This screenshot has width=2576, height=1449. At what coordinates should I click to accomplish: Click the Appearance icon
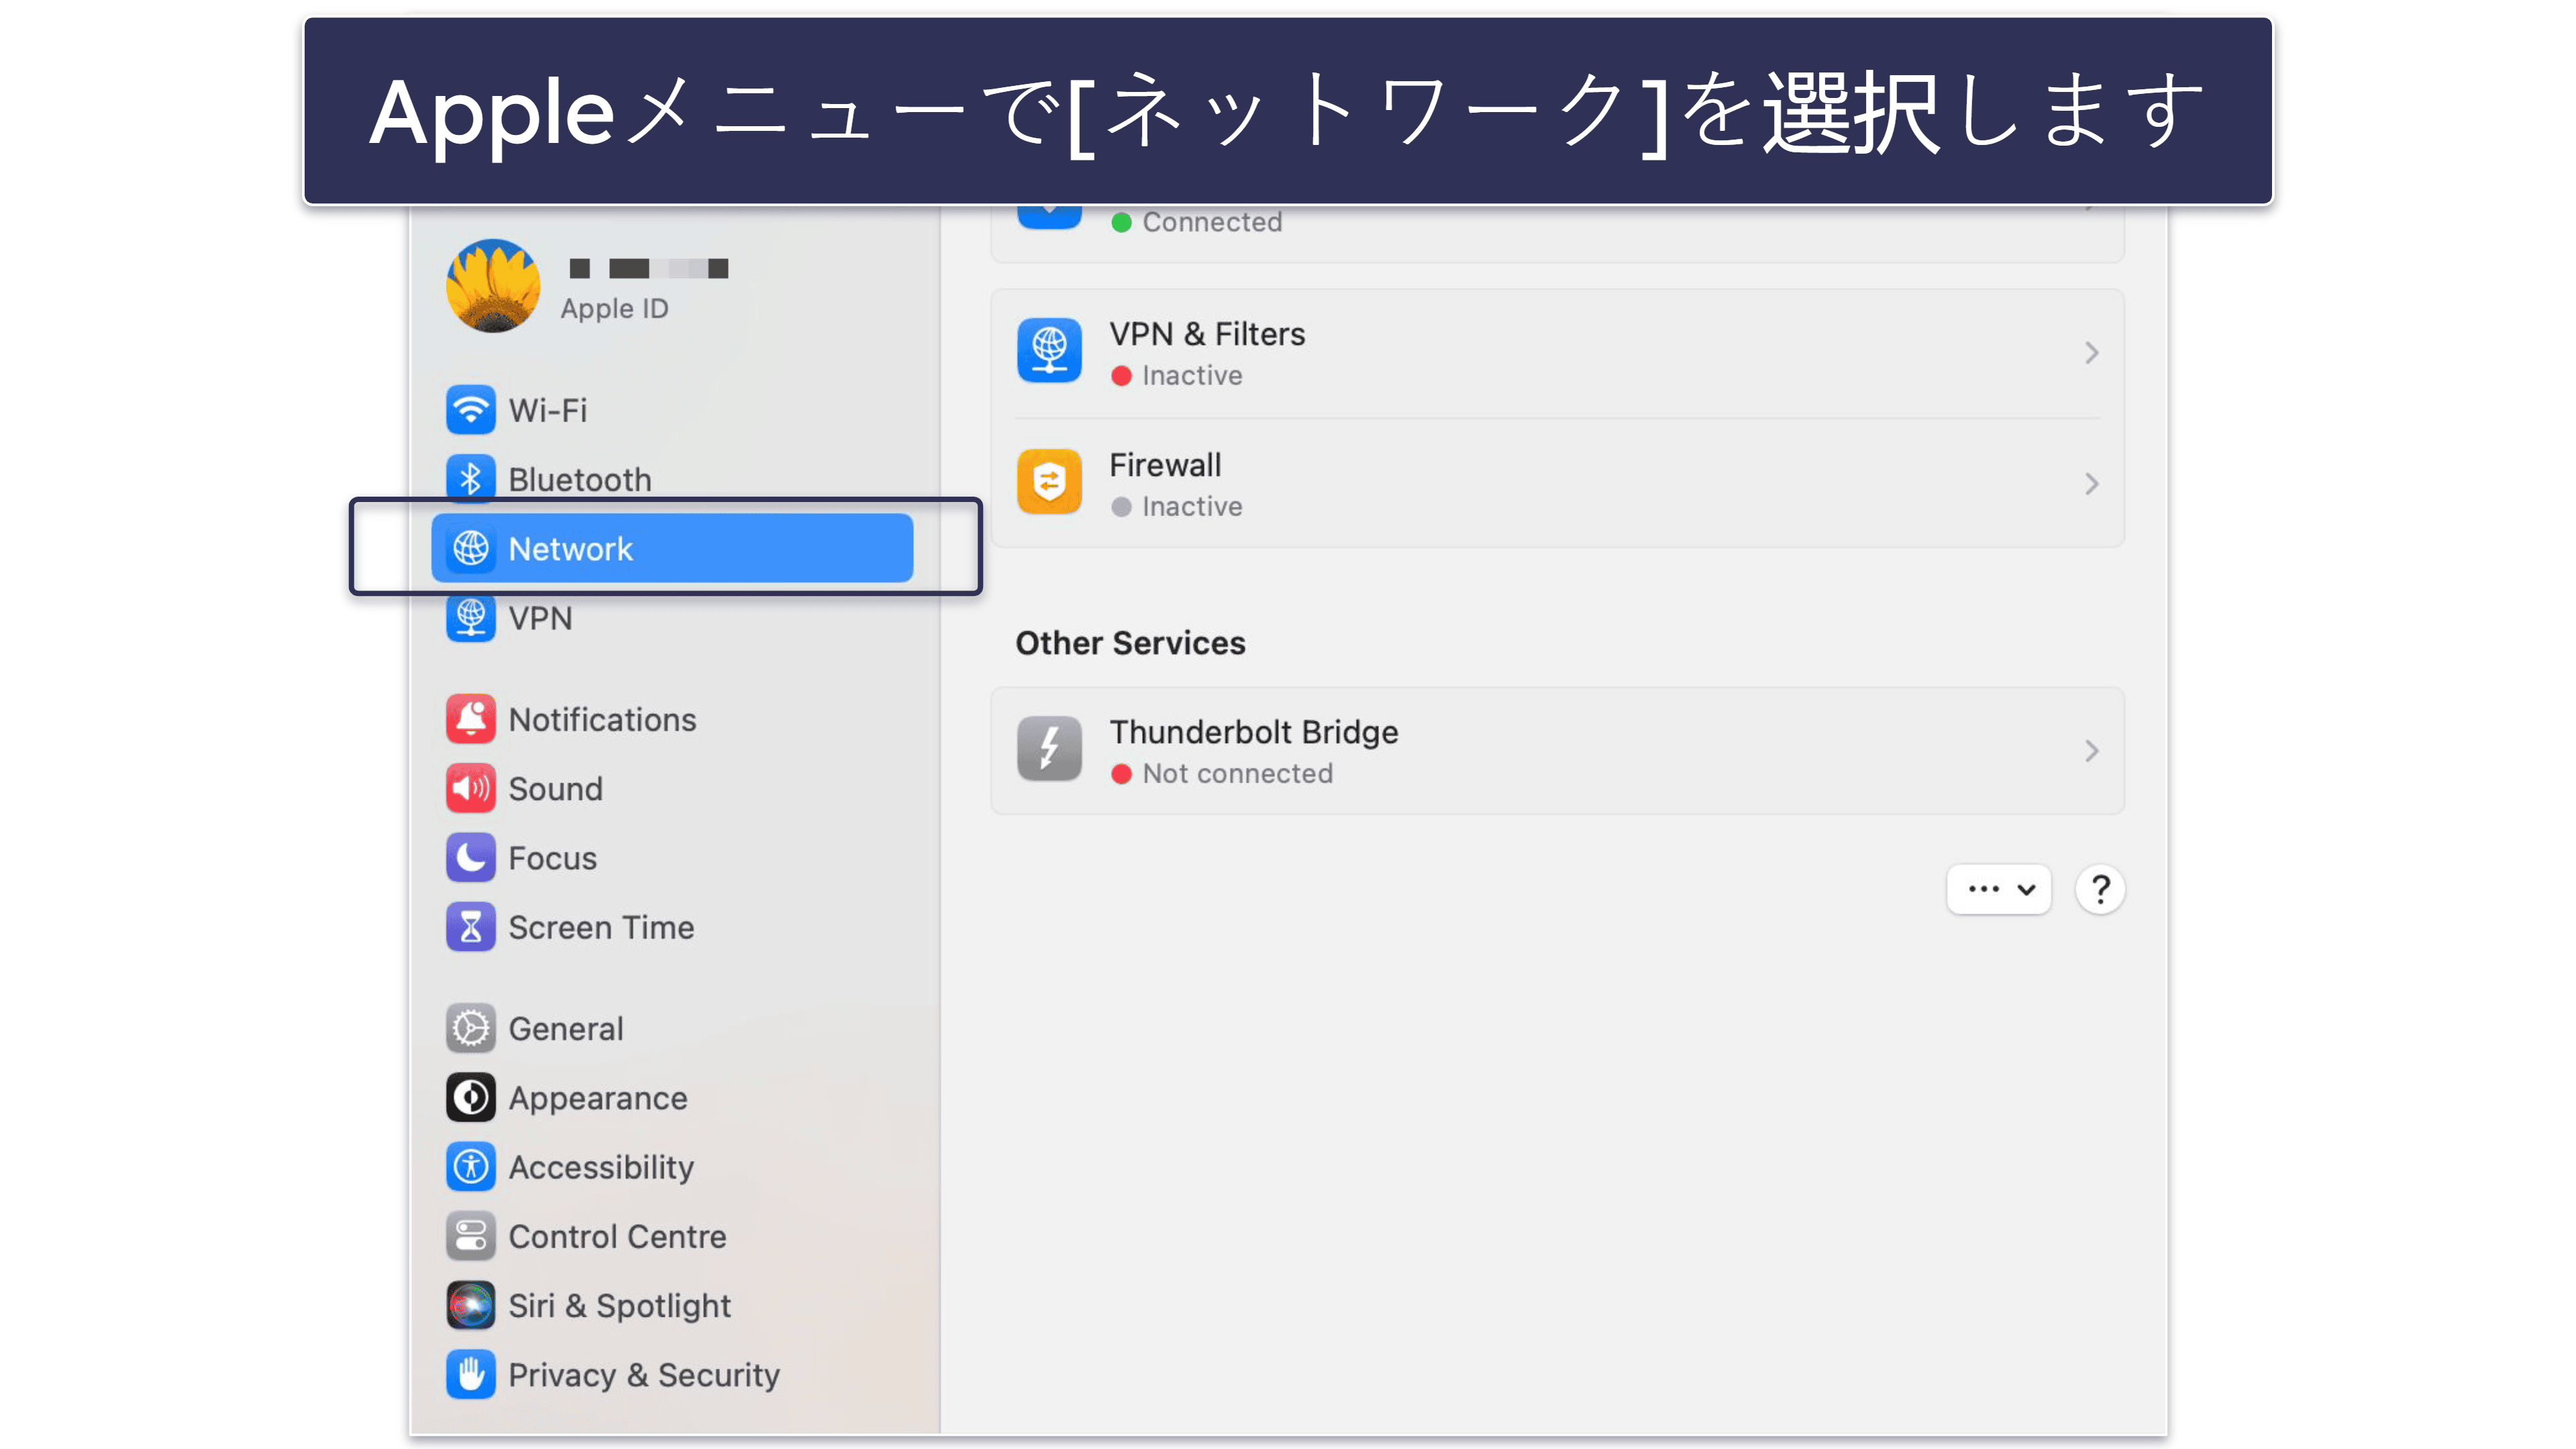click(x=470, y=1098)
